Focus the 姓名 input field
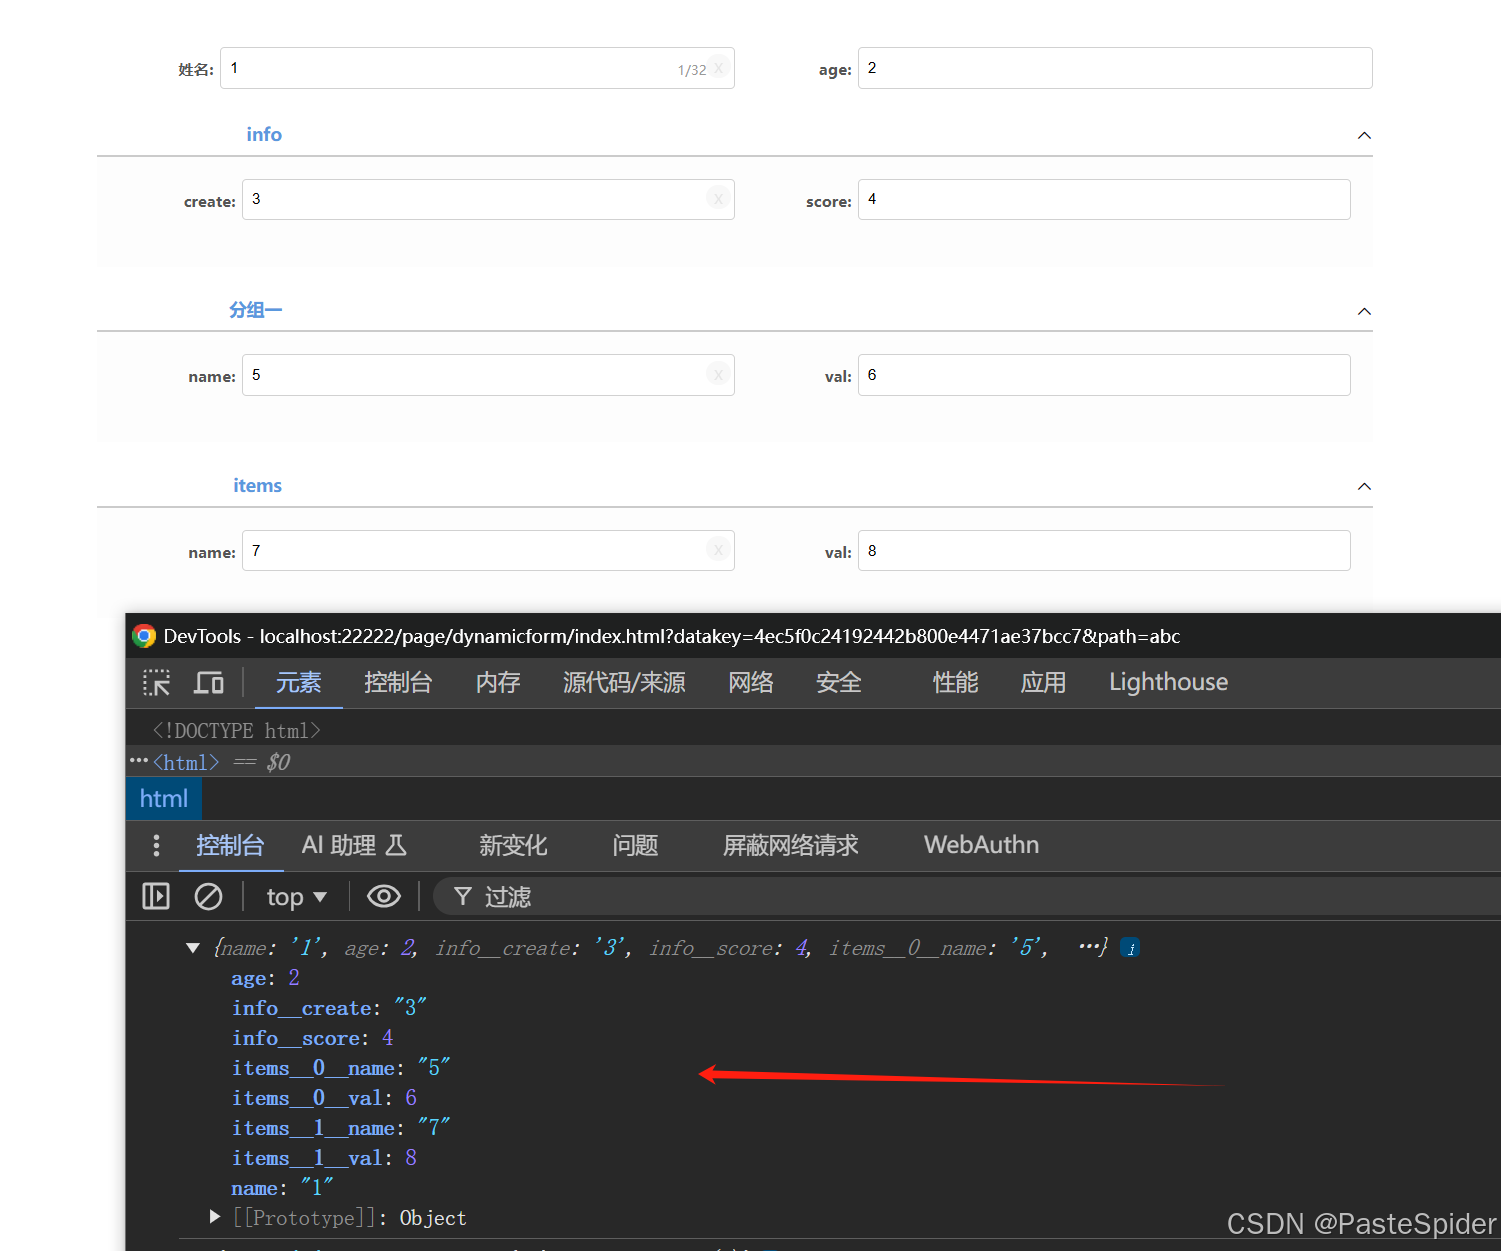This screenshot has width=1501, height=1251. (477, 68)
